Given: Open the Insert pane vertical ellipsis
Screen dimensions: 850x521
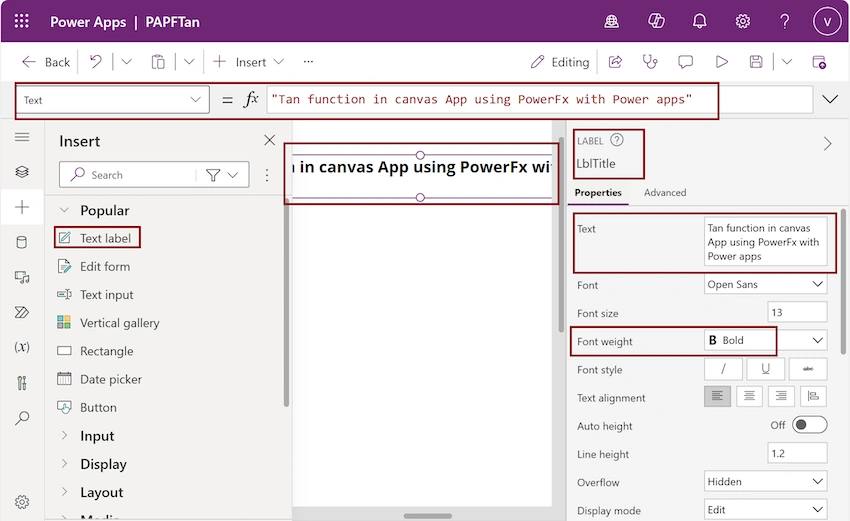Looking at the screenshot, I should point(267,175).
